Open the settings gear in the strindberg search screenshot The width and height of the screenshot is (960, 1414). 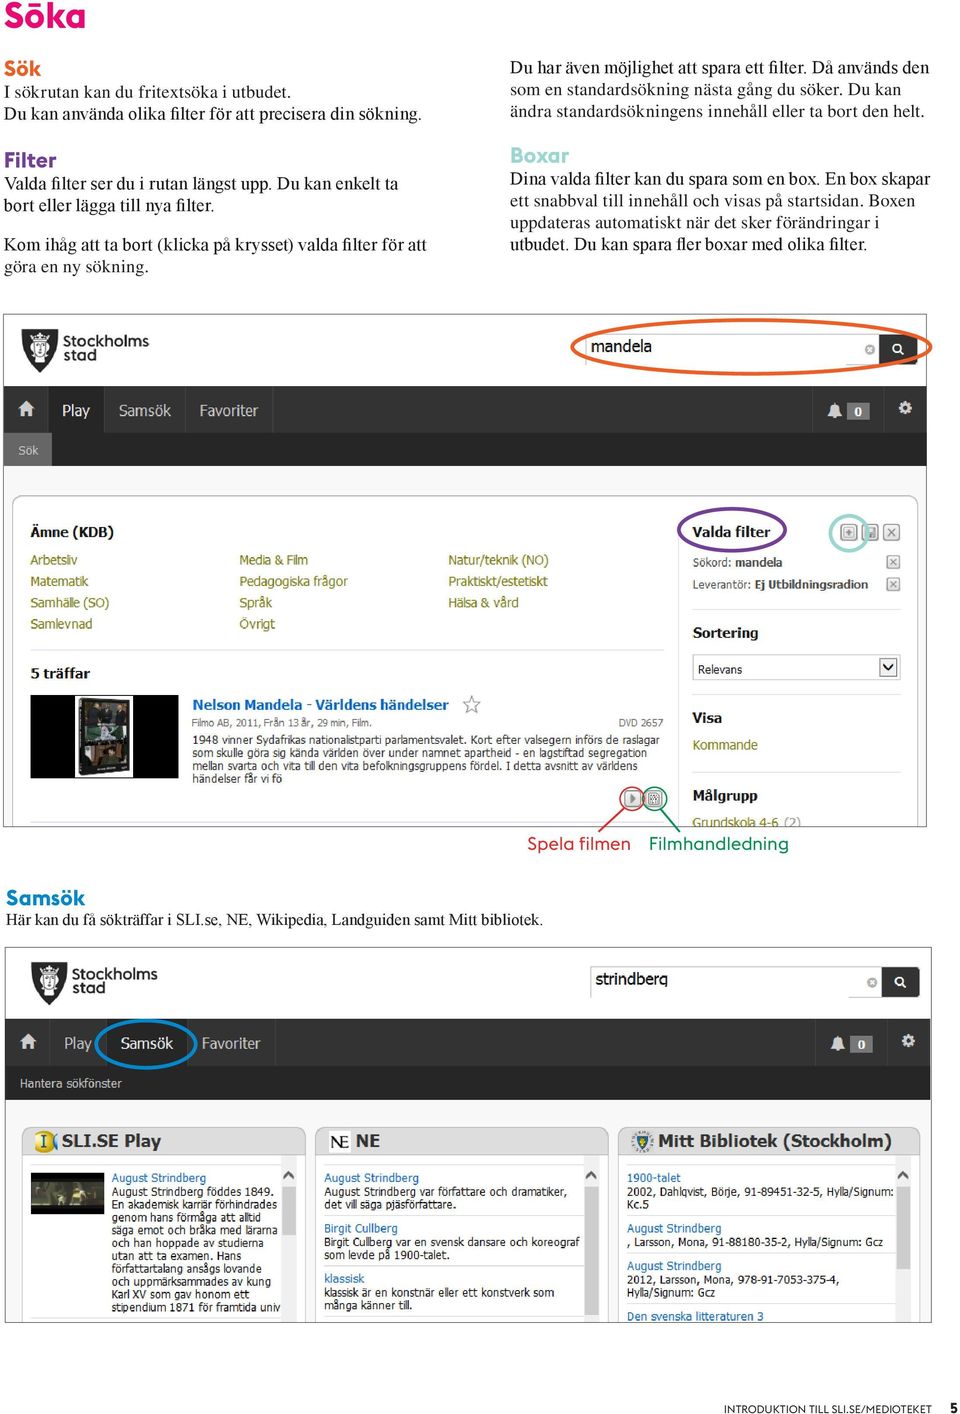tap(908, 1041)
